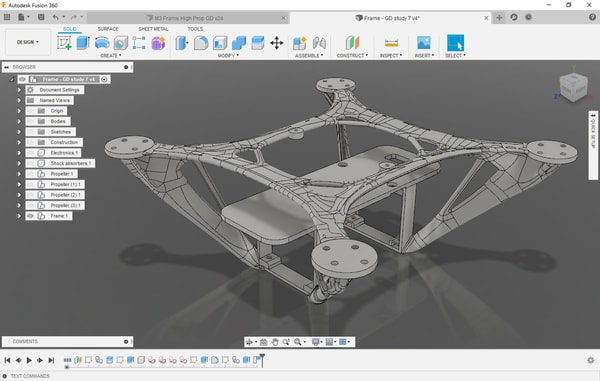This screenshot has height=381, width=600.
Task: Activate the Select tool
Action: (x=455, y=43)
